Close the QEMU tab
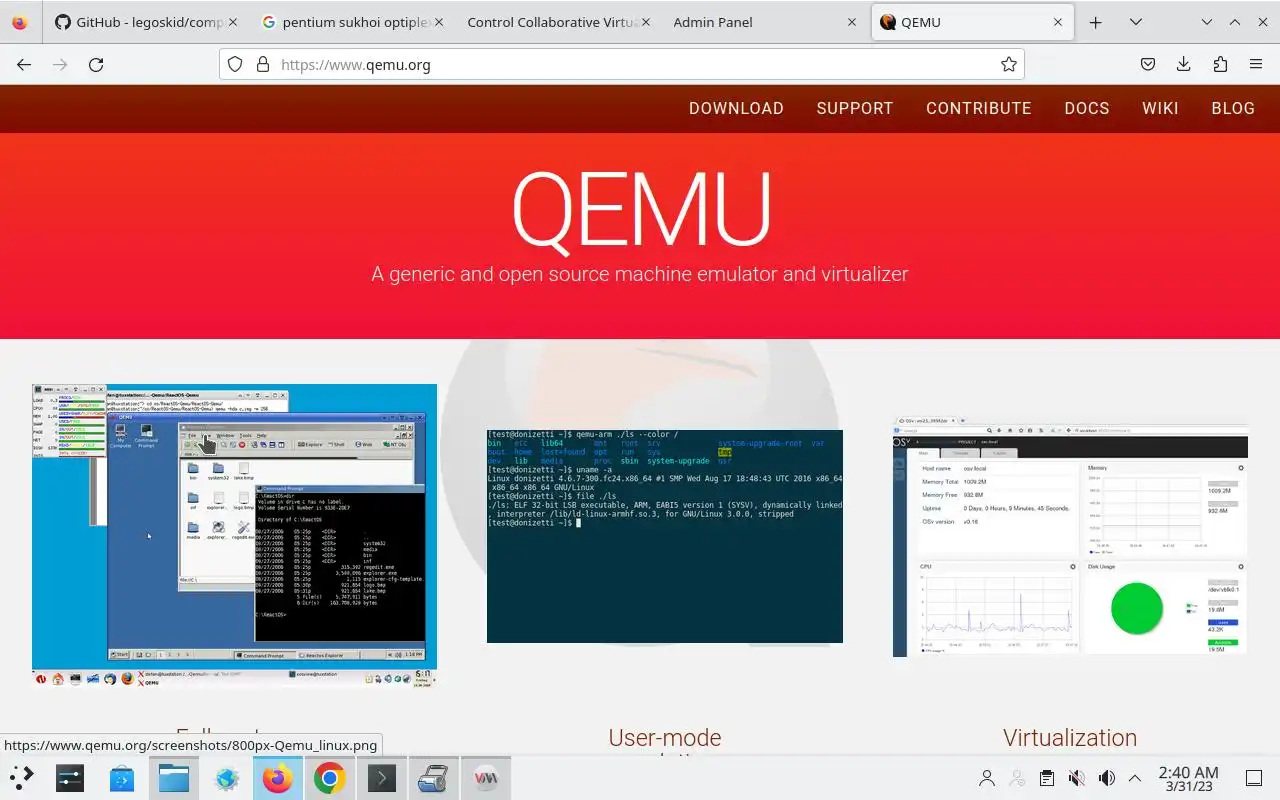Viewport: 1280px width, 800px height. [1058, 22]
